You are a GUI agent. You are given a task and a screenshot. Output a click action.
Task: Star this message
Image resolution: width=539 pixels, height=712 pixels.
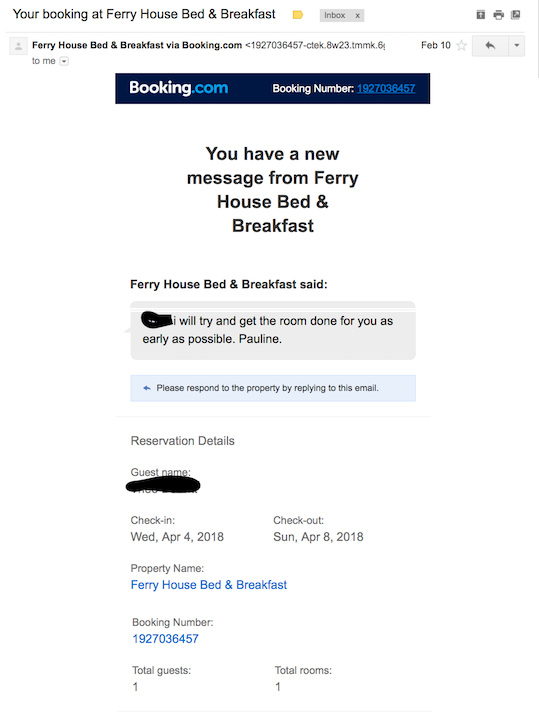pyautogui.click(x=461, y=45)
